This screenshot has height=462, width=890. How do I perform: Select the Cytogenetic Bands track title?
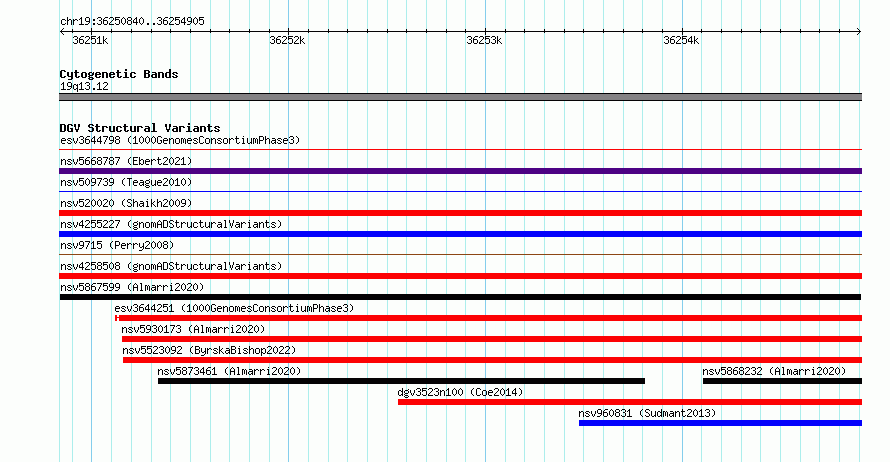119,74
